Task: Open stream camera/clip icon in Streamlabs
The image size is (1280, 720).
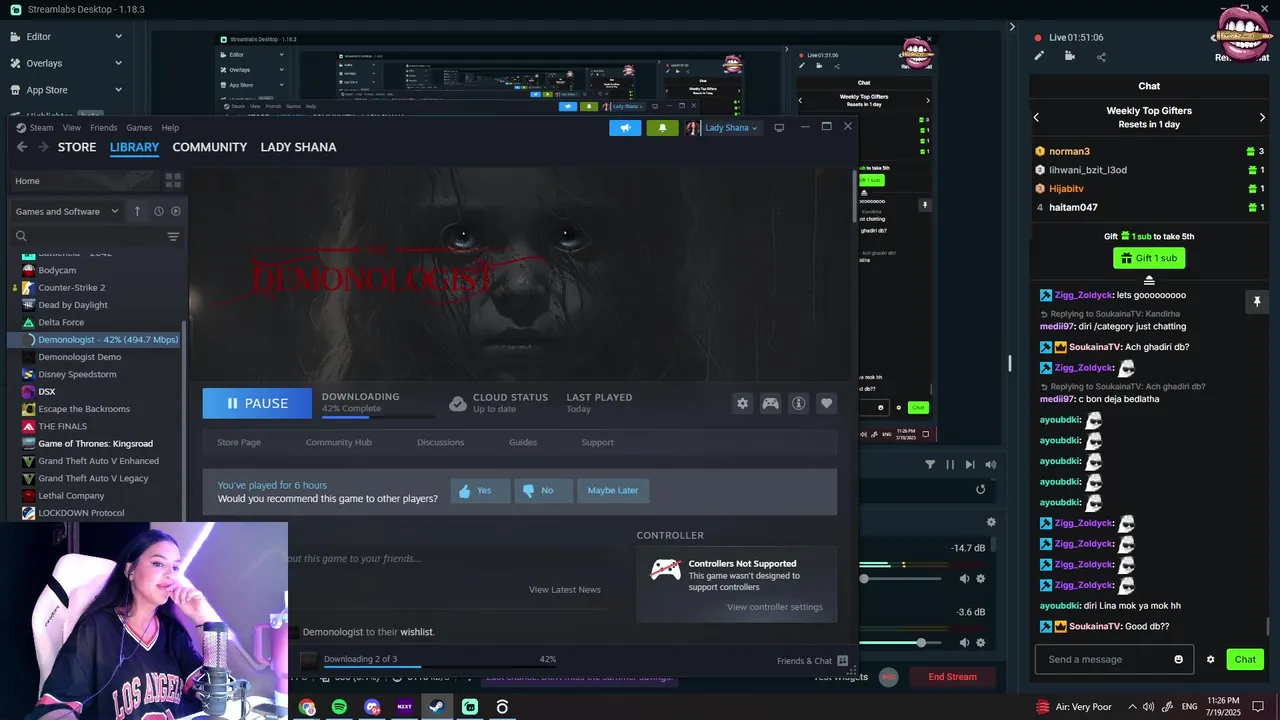Action: pos(1070,57)
